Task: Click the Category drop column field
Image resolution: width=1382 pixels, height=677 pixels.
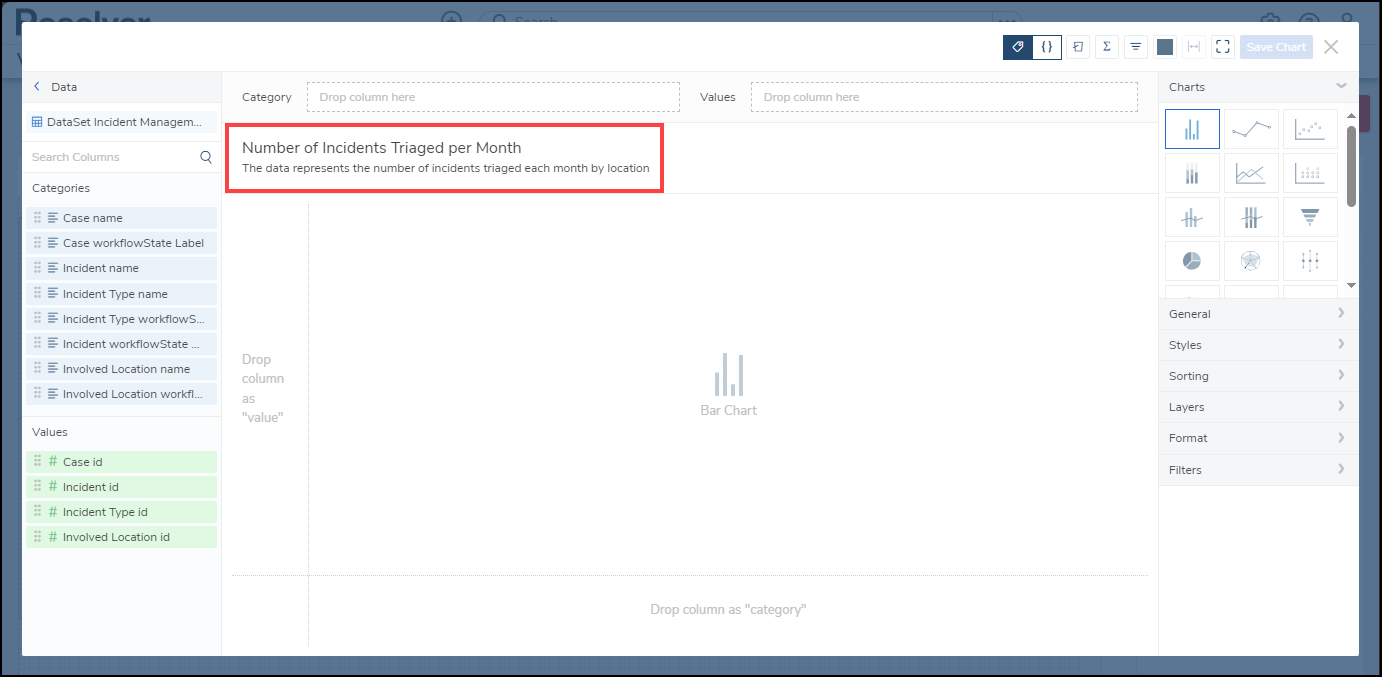Action: (493, 97)
